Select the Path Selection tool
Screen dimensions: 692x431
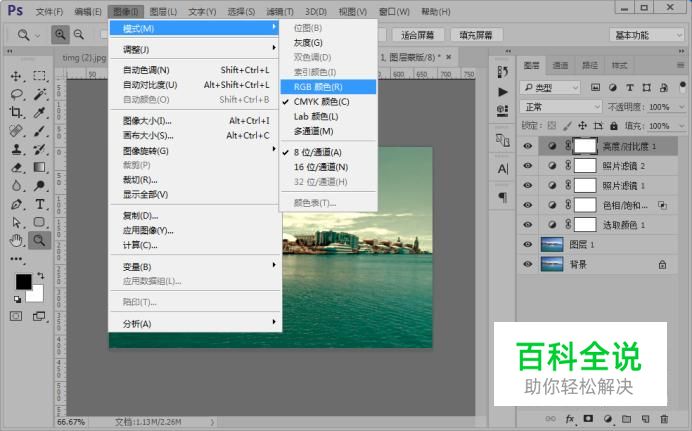tap(16, 222)
